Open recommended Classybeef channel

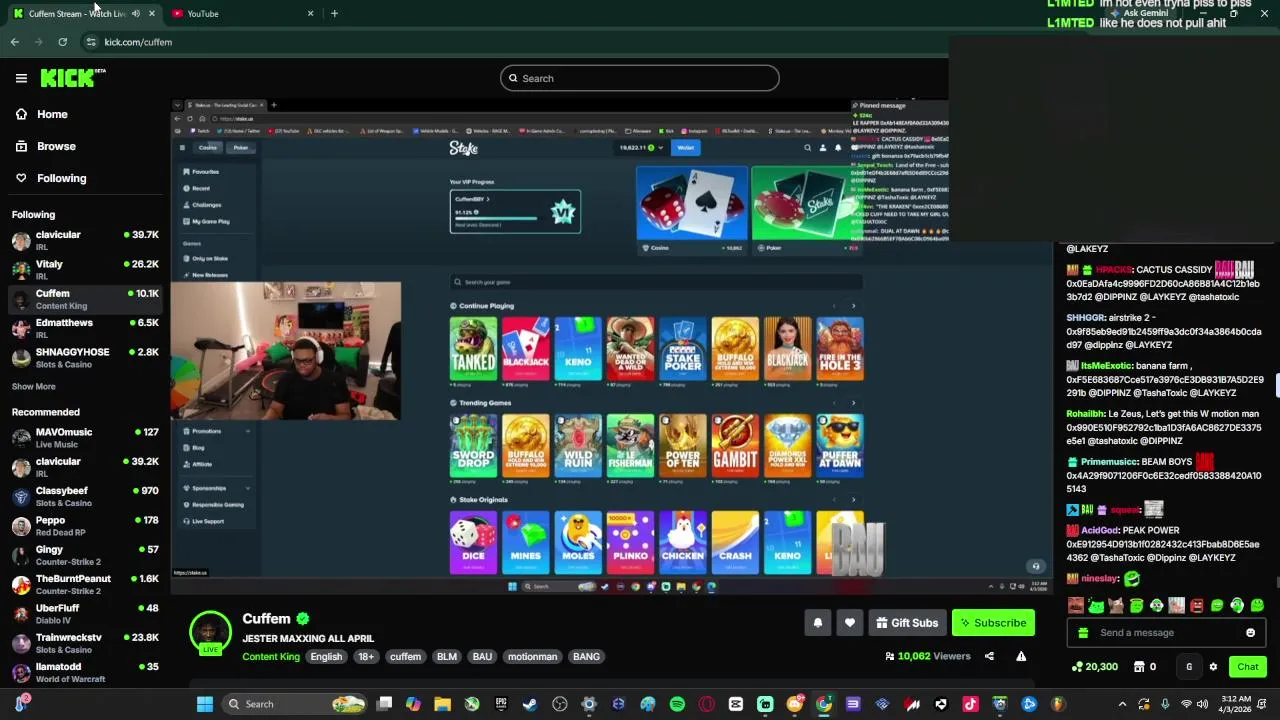(84, 496)
